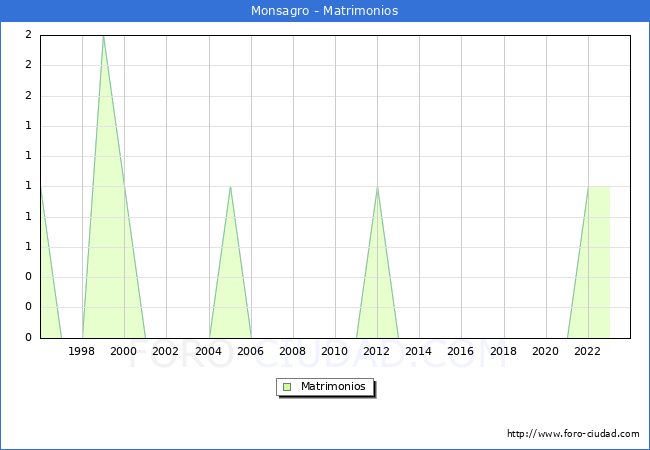The width and height of the screenshot is (650, 450).
Task: Select the 2000 x-axis label
Action: click(x=124, y=351)
